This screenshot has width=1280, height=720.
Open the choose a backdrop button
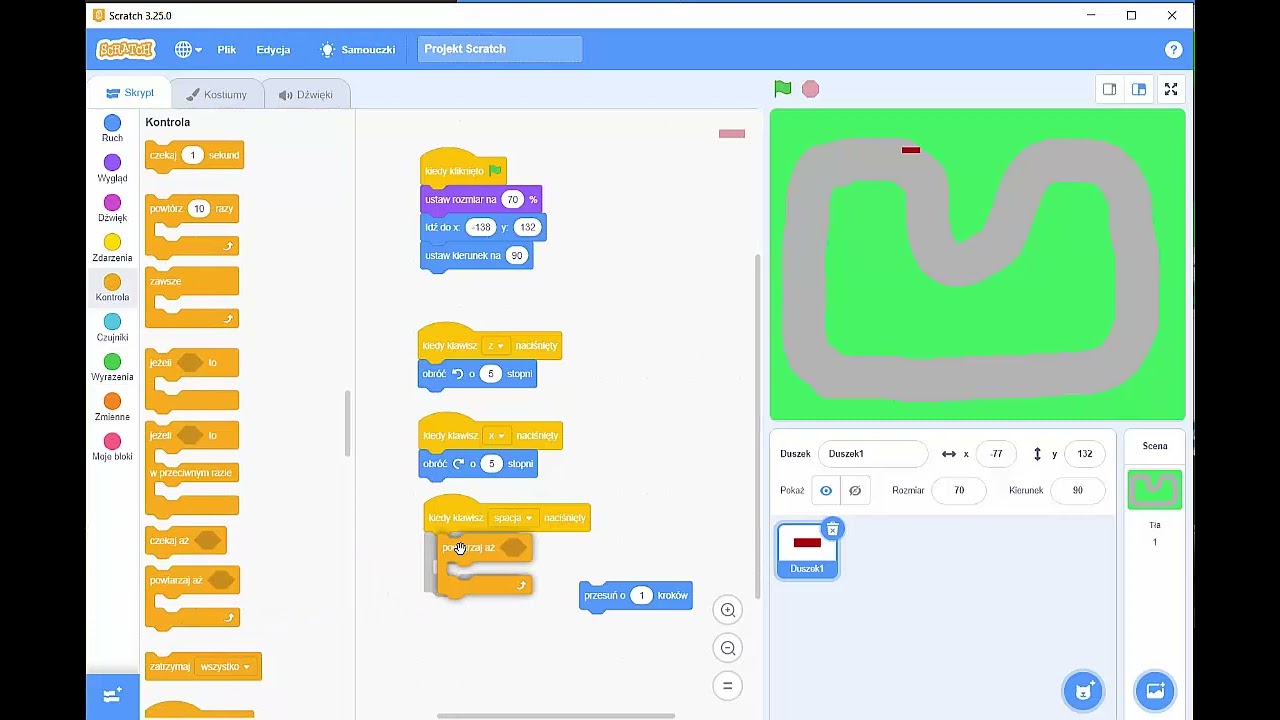tap(1155, 691)
